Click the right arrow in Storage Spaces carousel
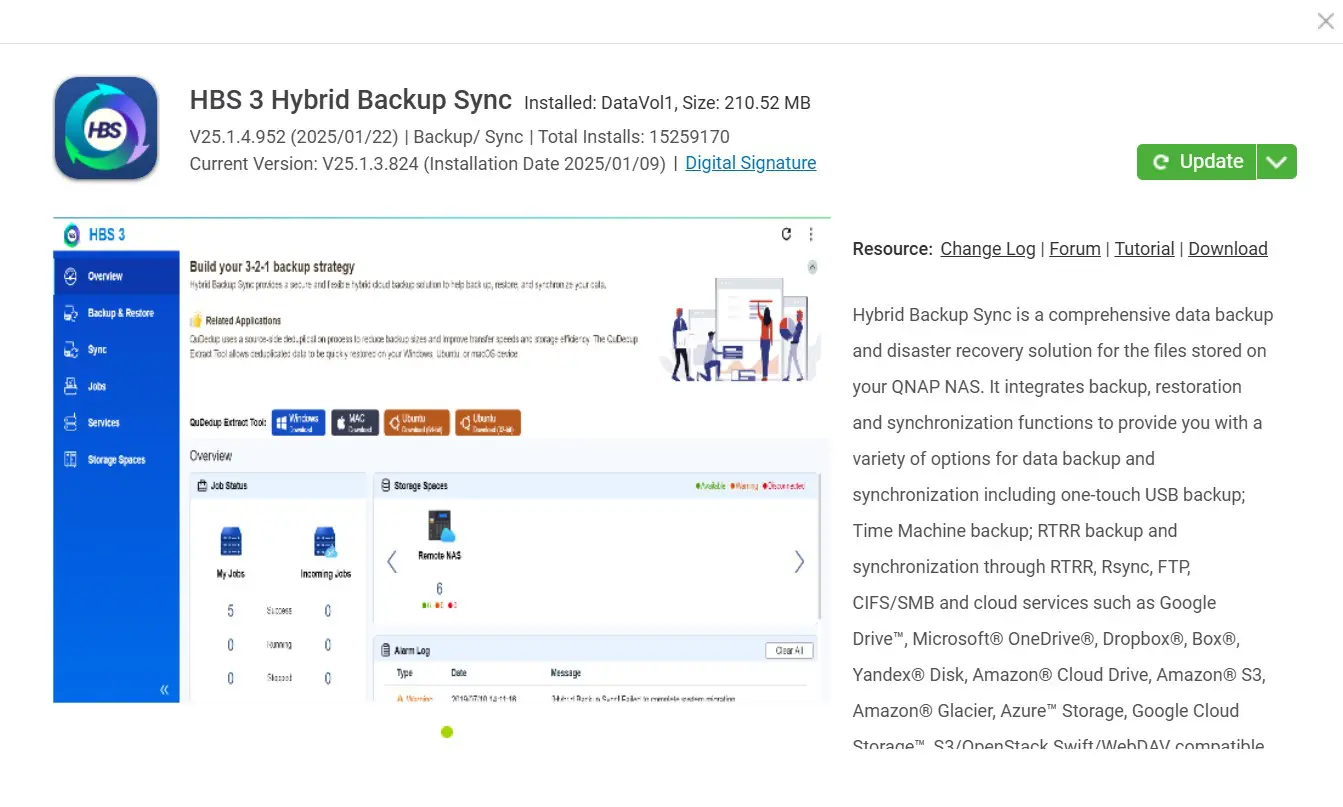 (x=799, y=561)
